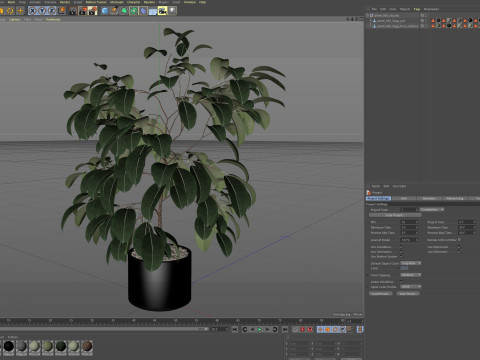Viewport: 480px width, 360px height.
Task: Go to start of animation
Action: [x=235, y=329]
